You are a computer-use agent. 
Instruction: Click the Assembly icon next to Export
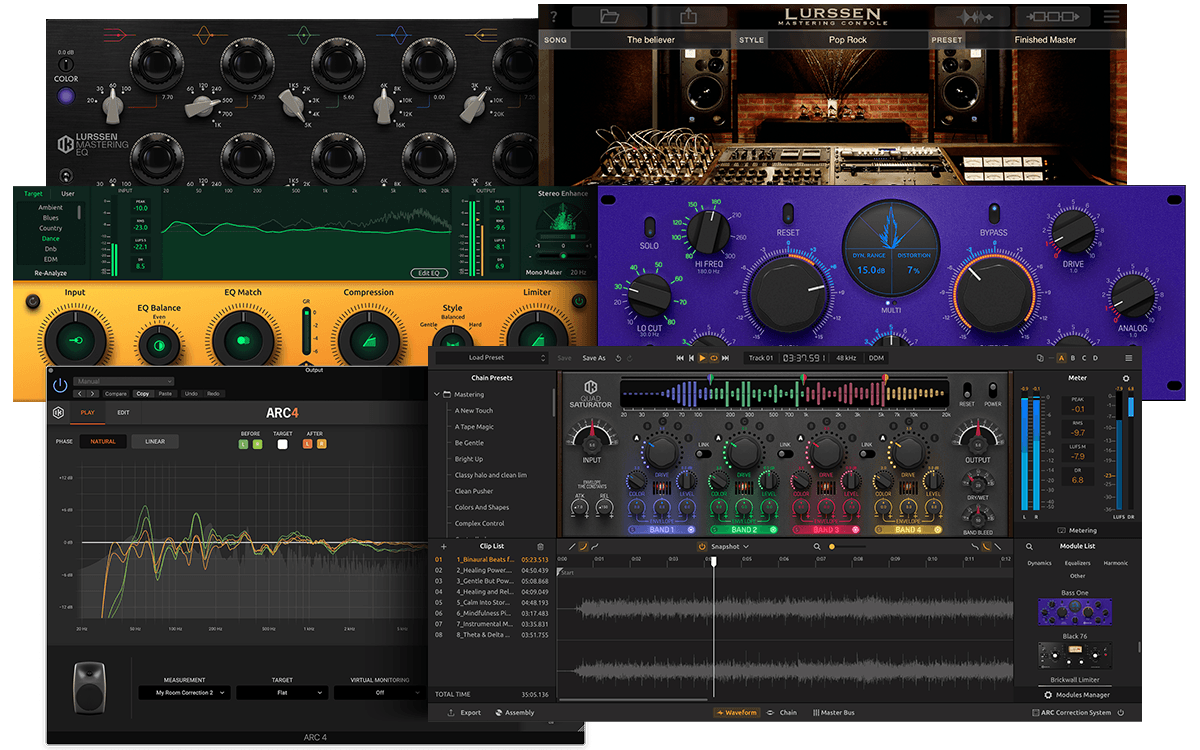tap(497, 713)
